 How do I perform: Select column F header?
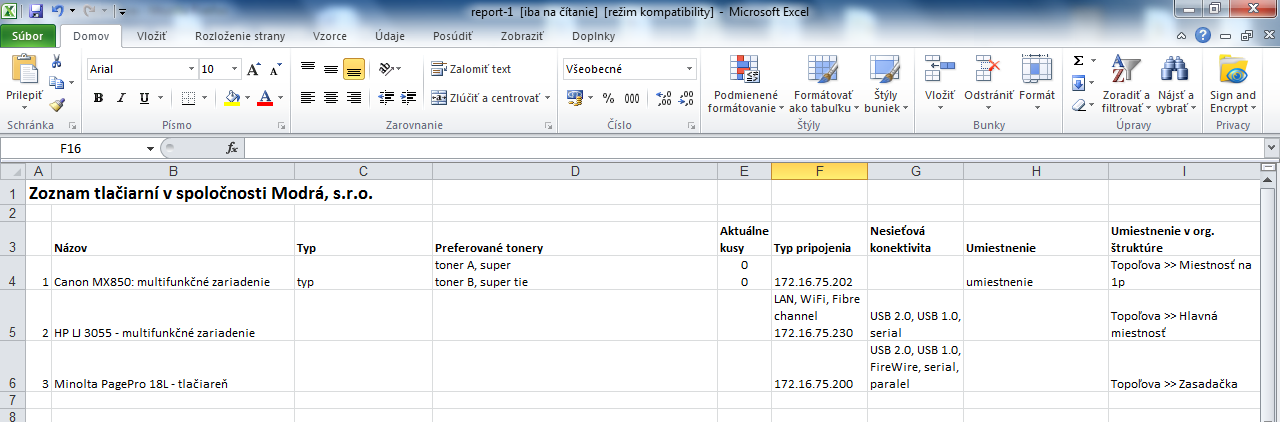click(819, 171)
